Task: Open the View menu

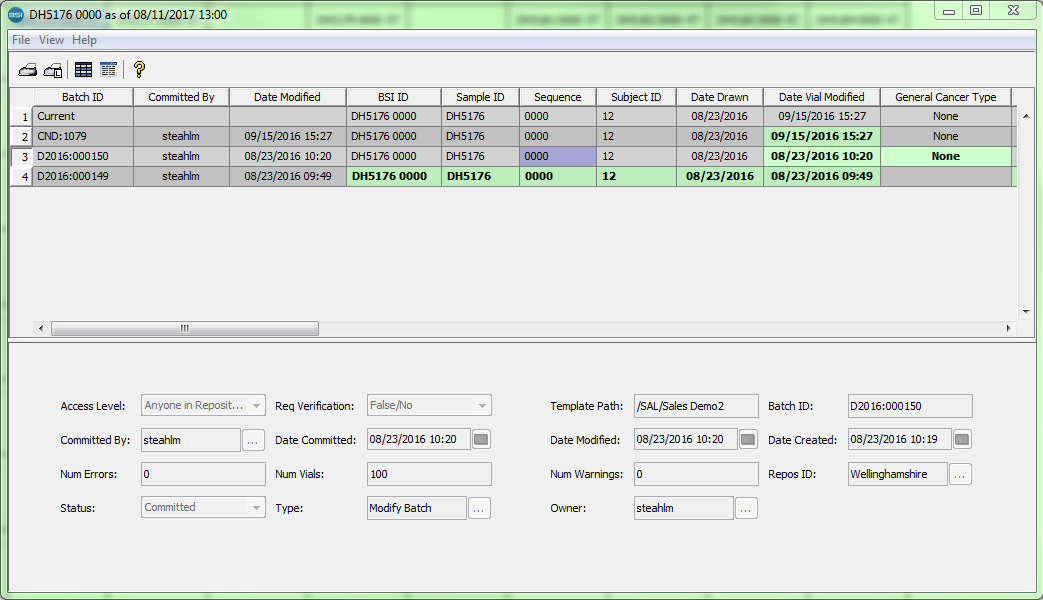Action: coord(50,40)
